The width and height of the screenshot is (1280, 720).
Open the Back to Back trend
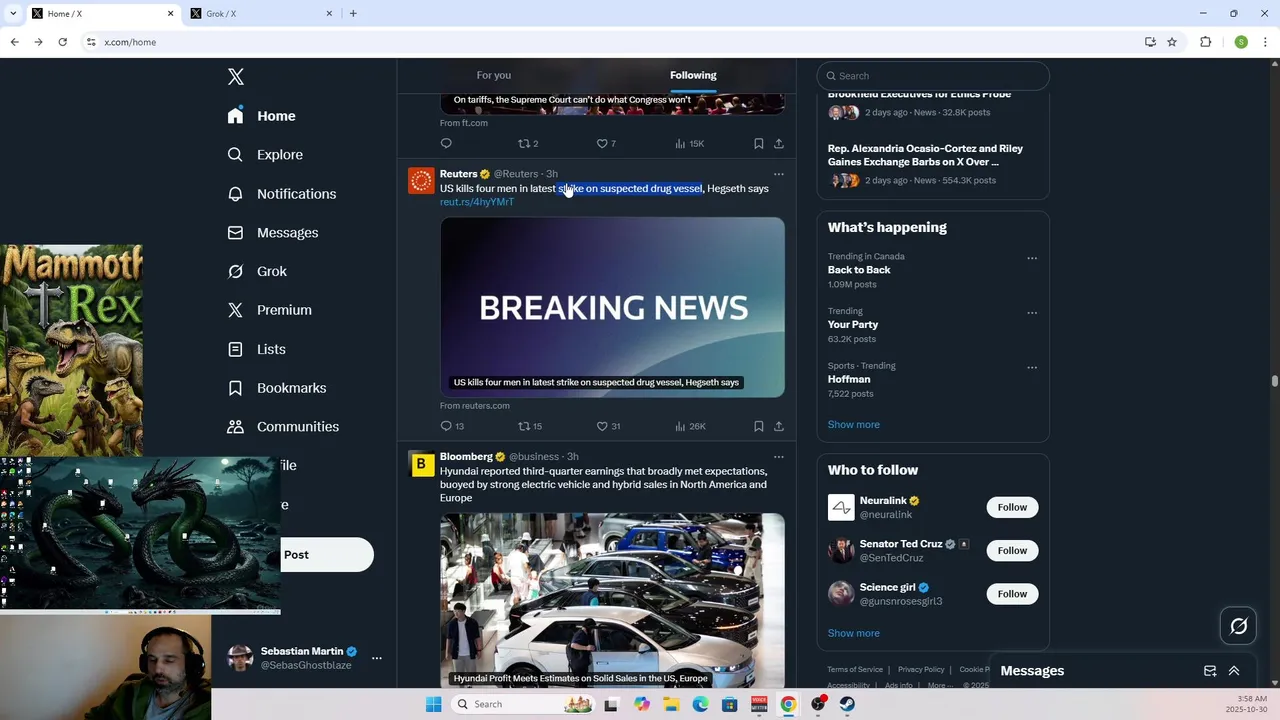(x=859, y=270)
